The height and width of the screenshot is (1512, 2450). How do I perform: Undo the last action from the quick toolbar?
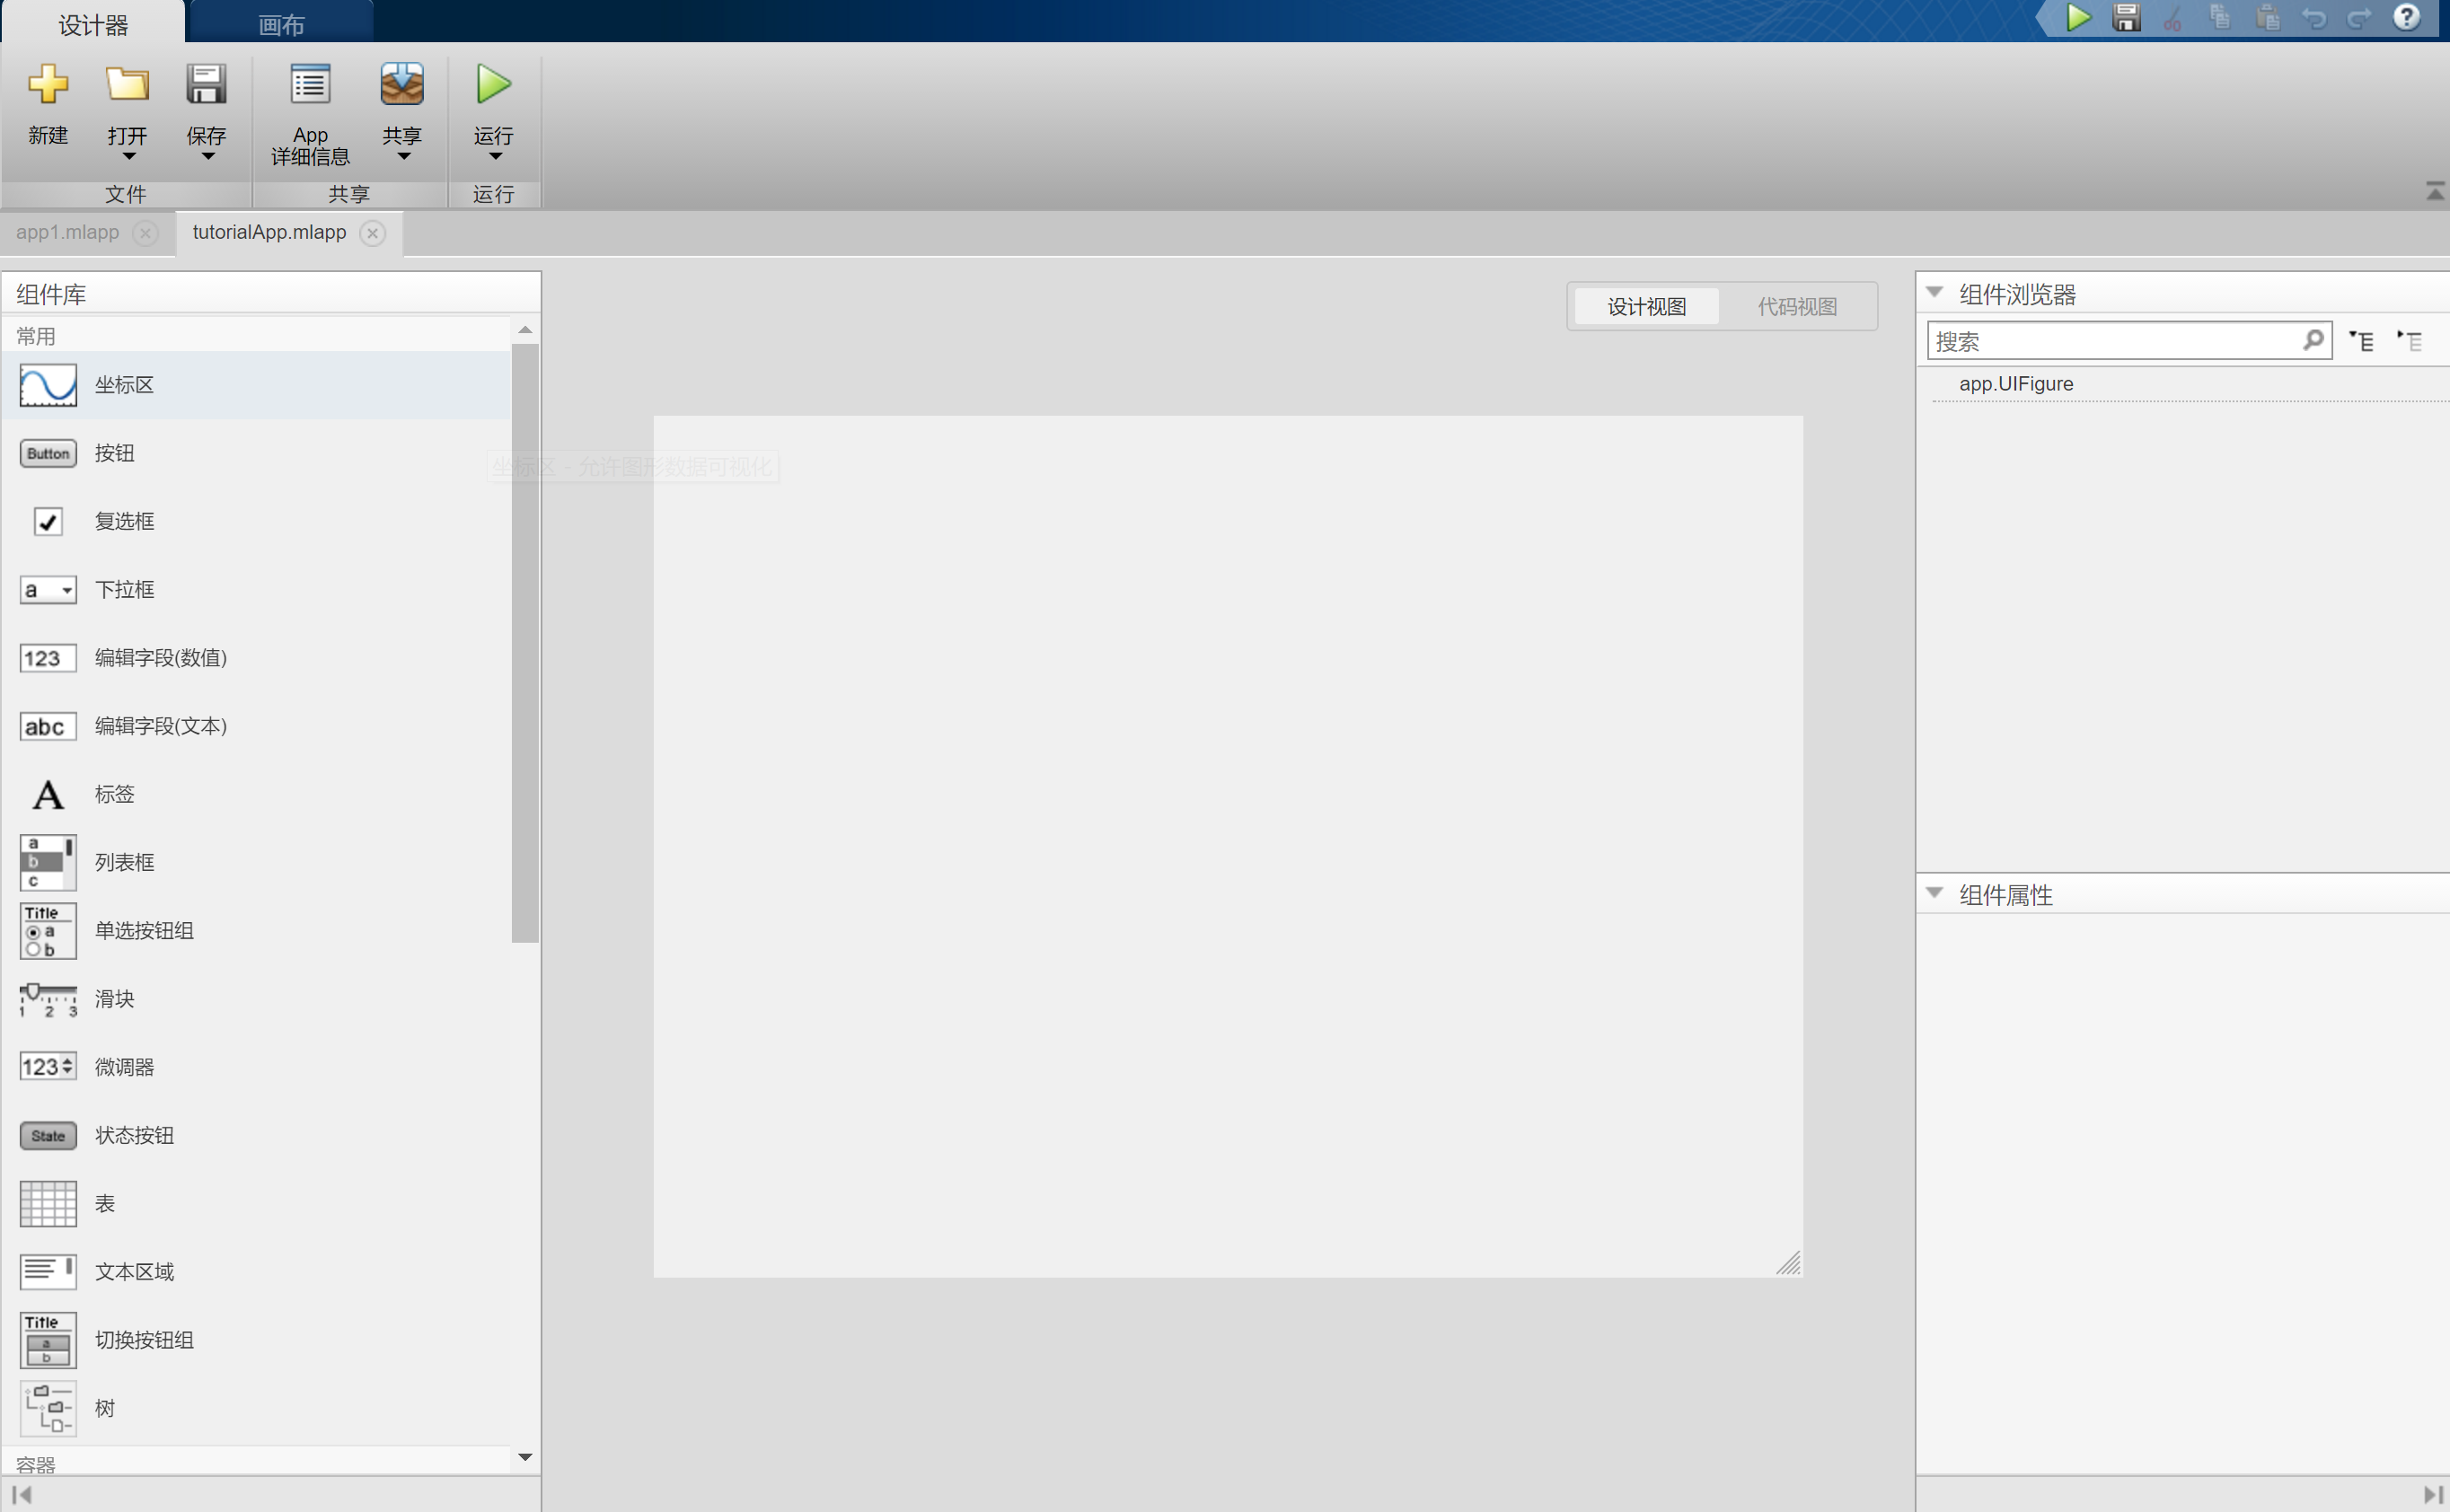point(2316,17)
